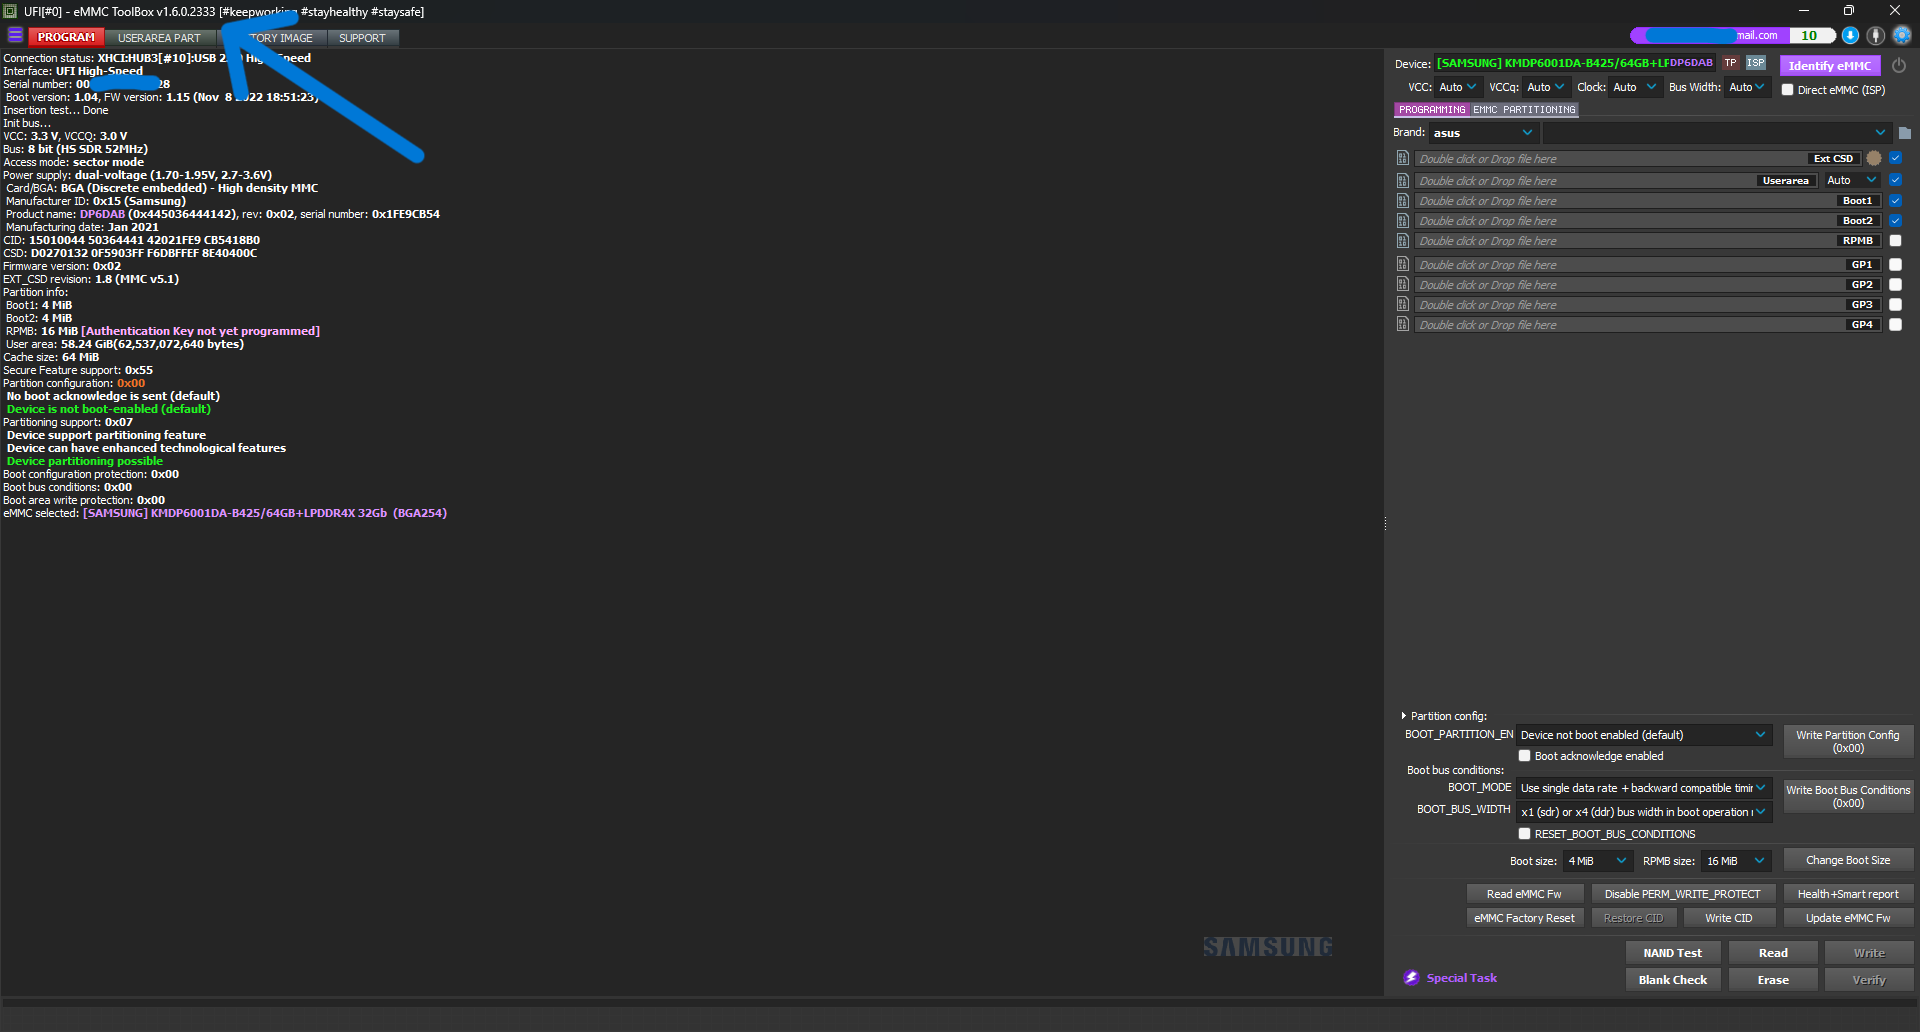Click the file icon of Boot1 row
1920x1032 pixels.
[1403, 200]
